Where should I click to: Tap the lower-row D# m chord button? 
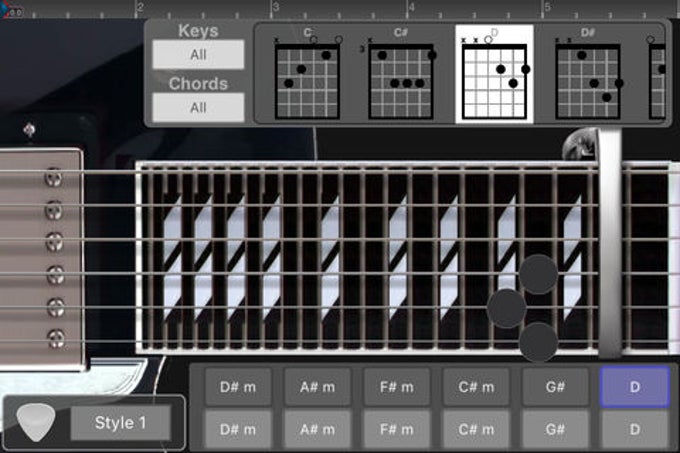click(x=238, y=429)
